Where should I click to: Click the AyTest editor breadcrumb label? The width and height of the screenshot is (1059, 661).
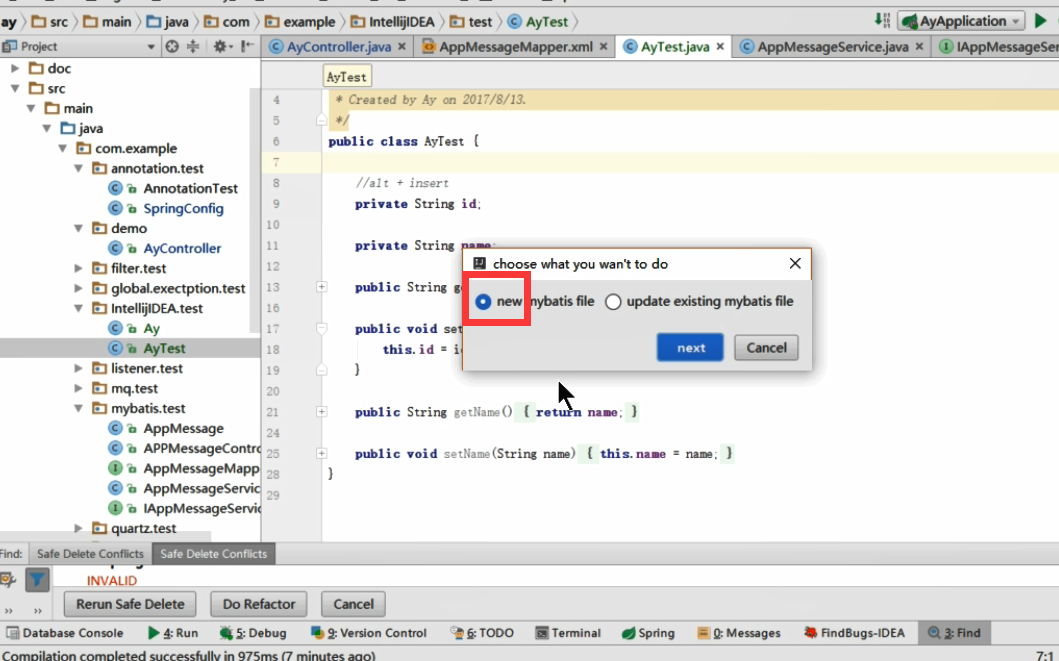pos(346,77)
